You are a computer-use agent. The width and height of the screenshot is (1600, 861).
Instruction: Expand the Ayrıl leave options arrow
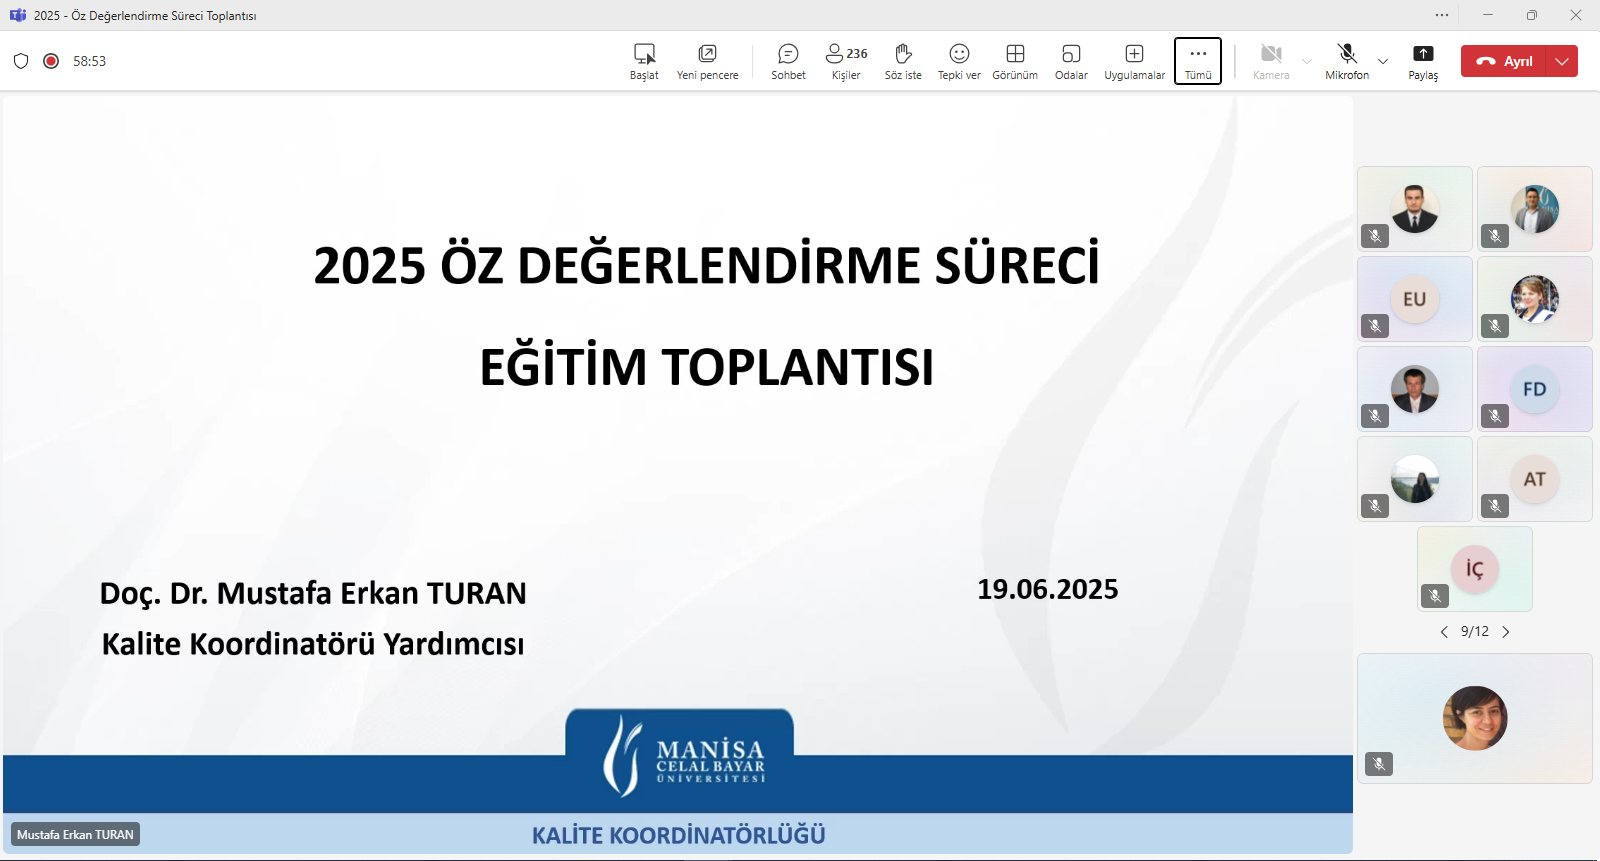(1562, 61)
